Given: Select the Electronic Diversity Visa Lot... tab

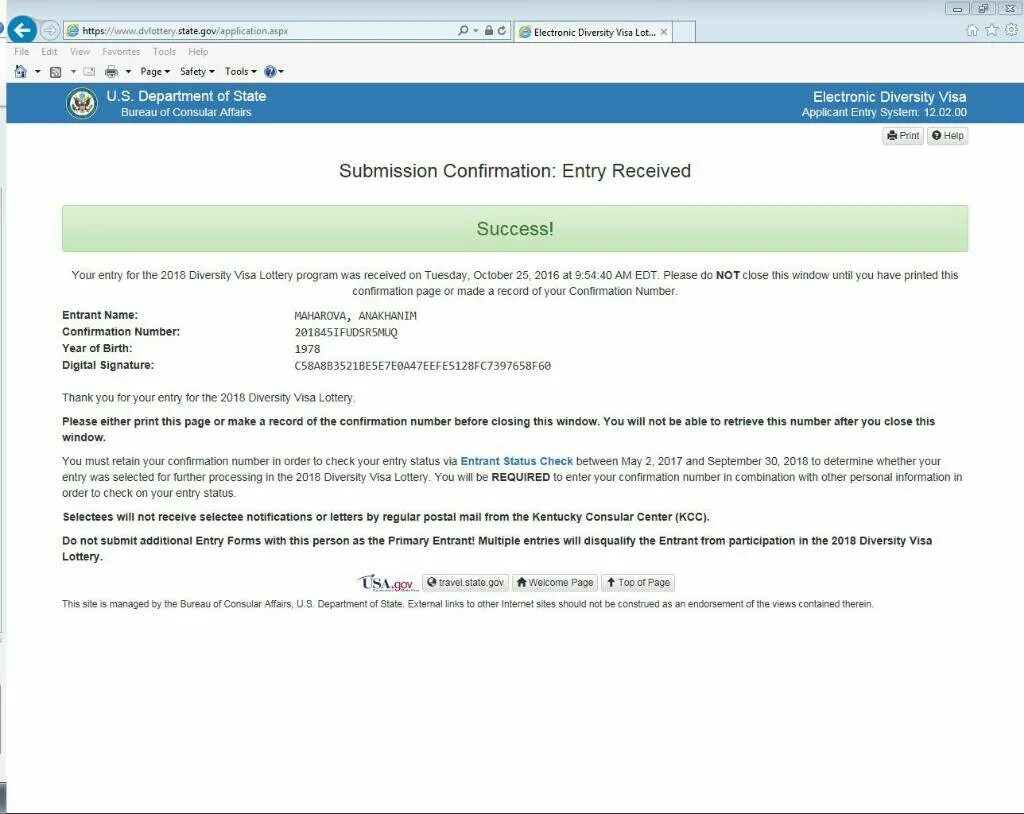Looking at the screenshot, I should click(593, 32).
